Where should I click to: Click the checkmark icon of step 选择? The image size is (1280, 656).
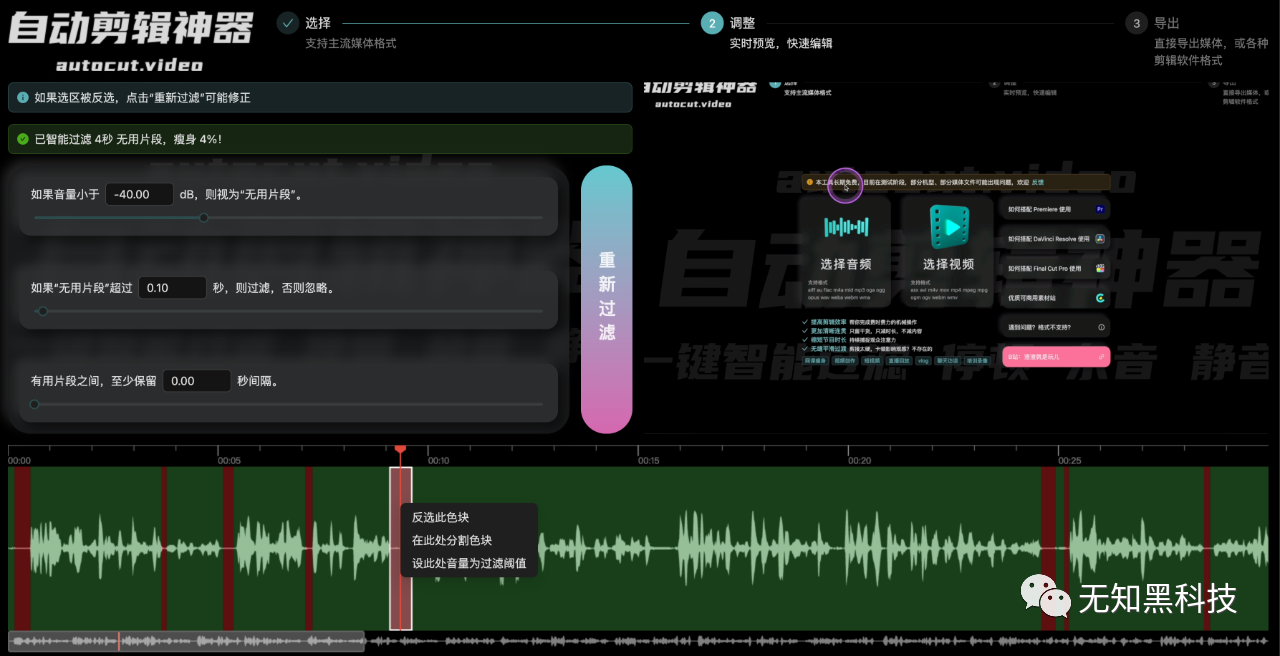[x=288, y=22]
